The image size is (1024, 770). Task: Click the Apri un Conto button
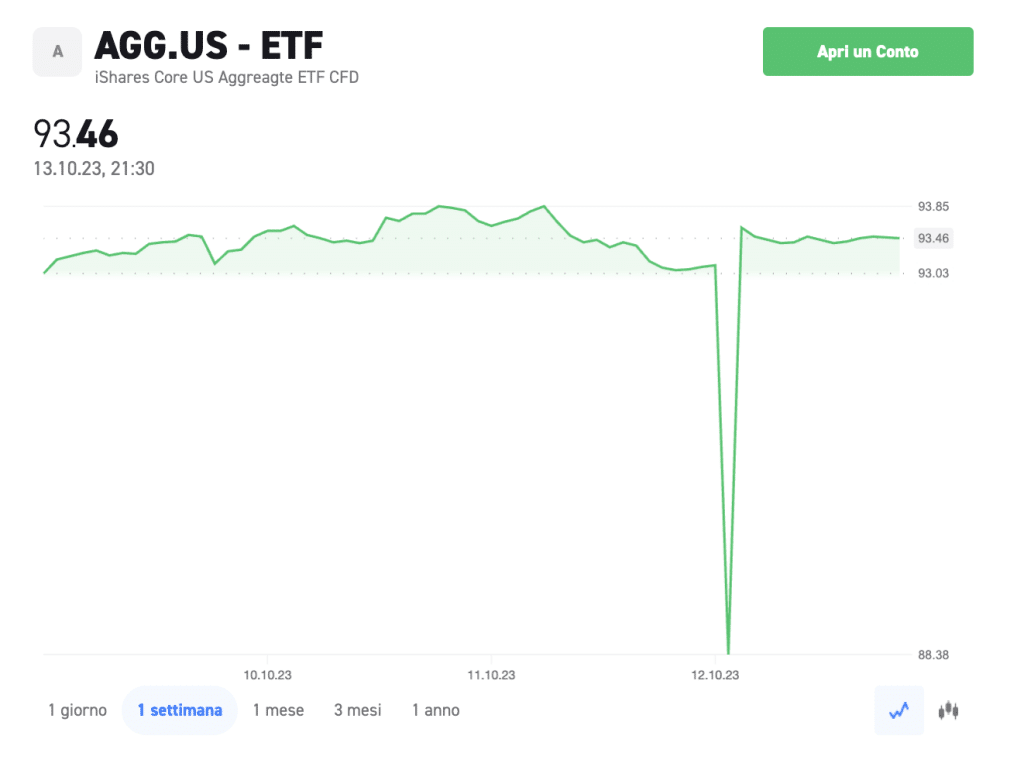[867, 51]
